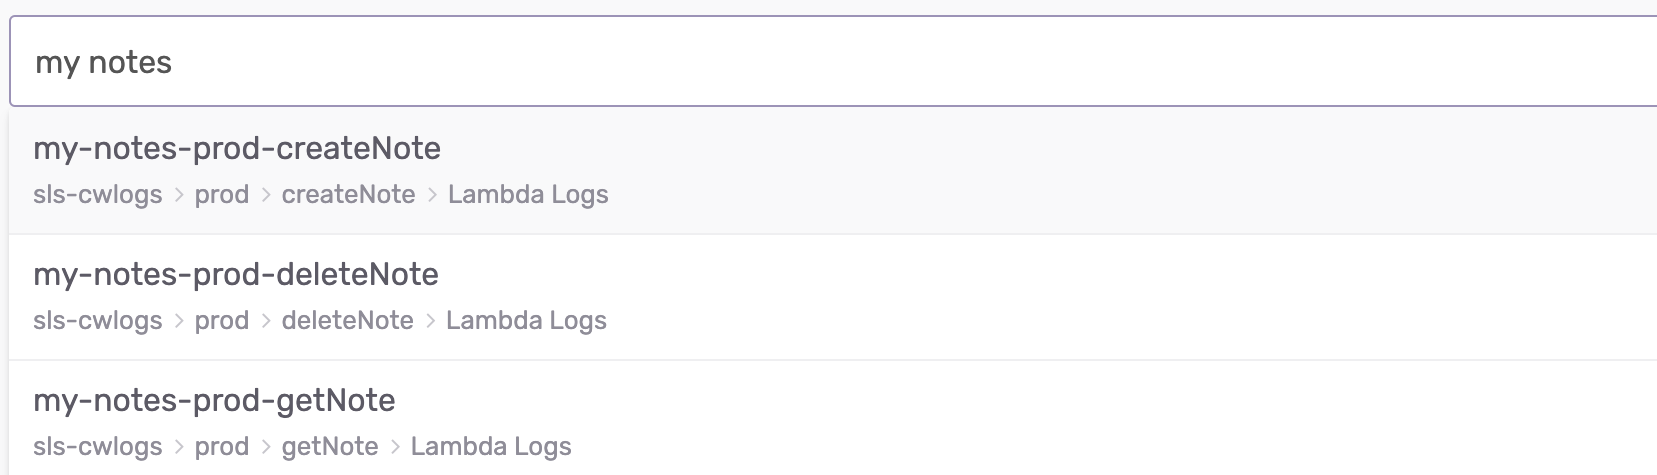Click chevron before "Lambda Logs" in createNote breadcrumb

point(432,195)
